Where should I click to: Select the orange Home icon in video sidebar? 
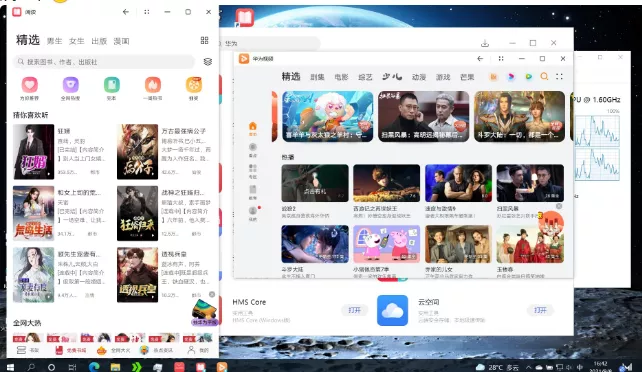(253, 129)
